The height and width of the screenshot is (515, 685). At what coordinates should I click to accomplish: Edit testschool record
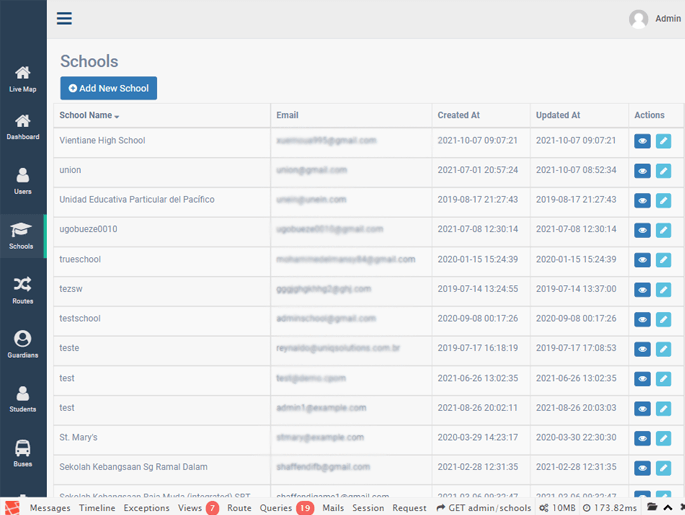(x=663, y=319)
